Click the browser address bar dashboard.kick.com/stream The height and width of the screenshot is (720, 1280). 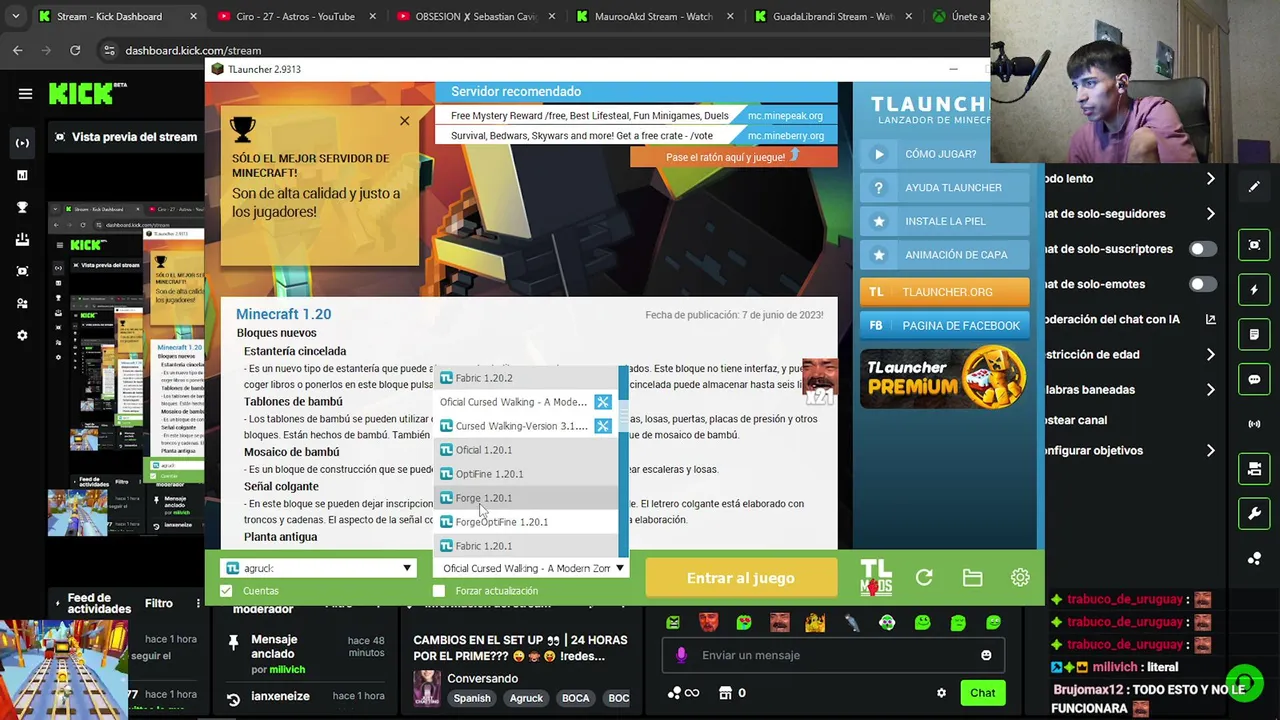click(193, 50)
